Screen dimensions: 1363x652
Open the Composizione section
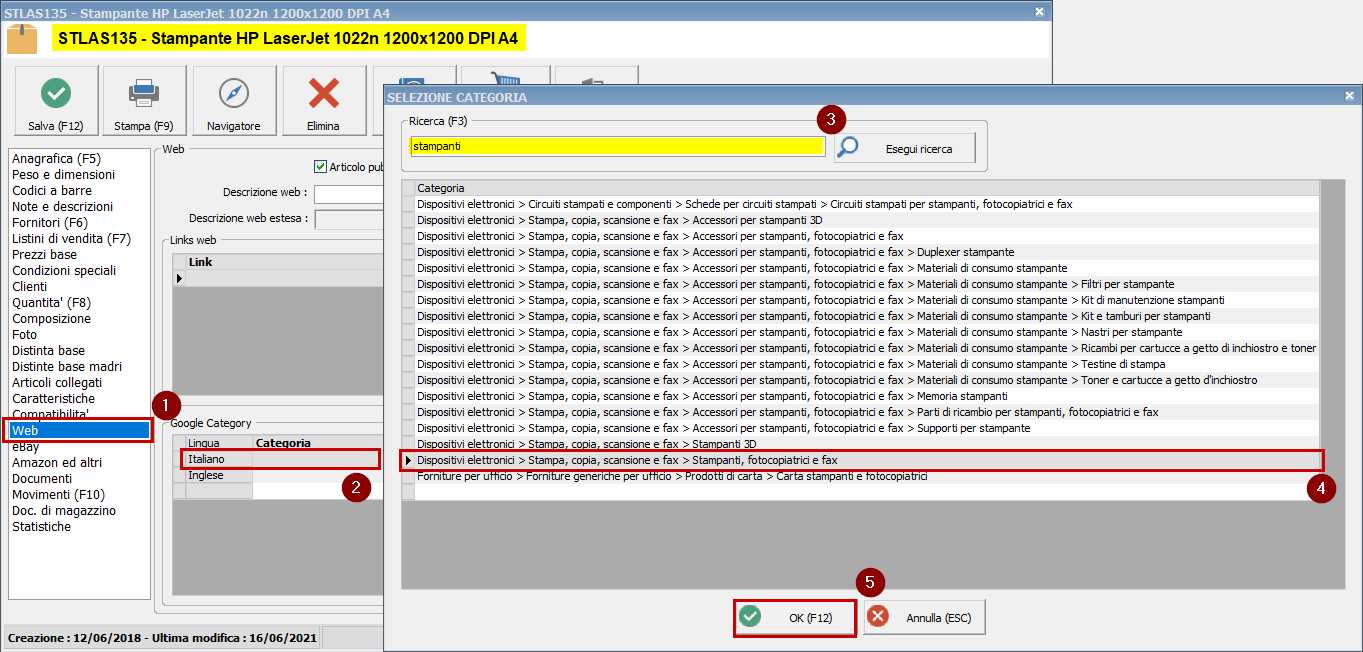tap(51, 319)
